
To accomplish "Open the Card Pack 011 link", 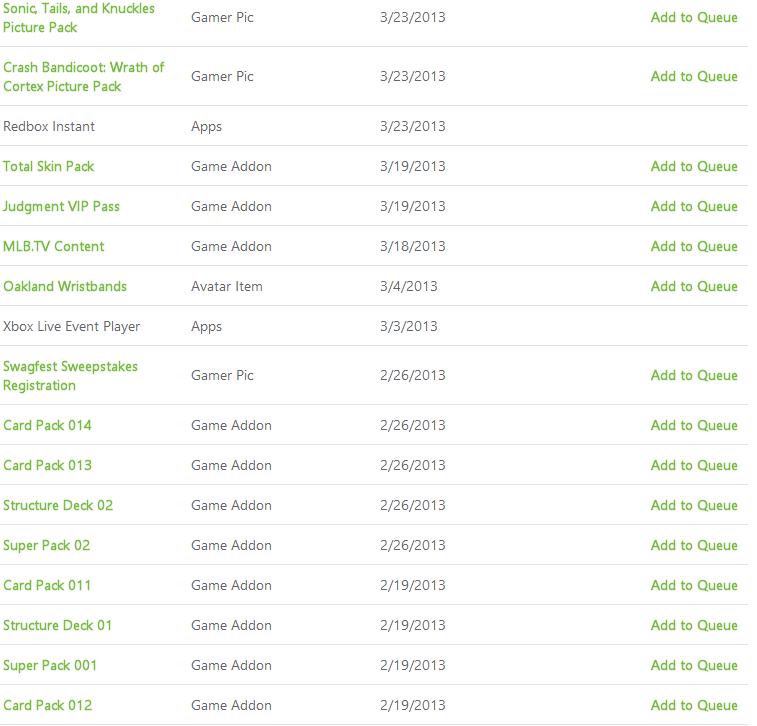I will pyautogui.click(x=47, y=586).
